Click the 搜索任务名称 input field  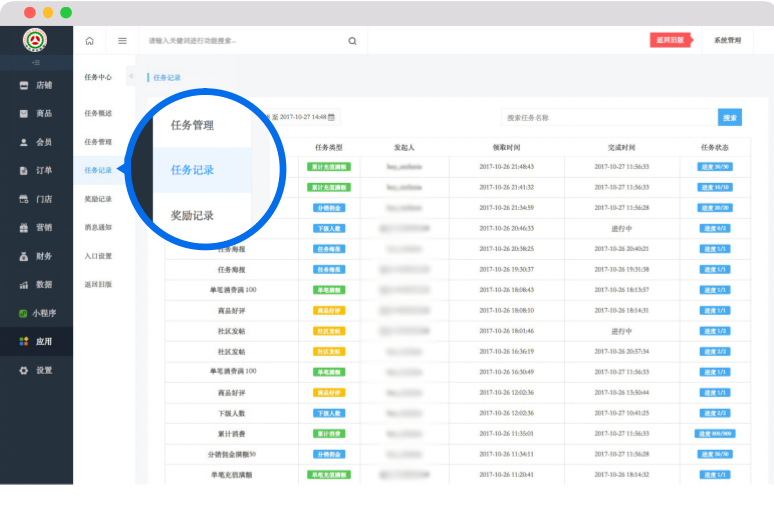click(x=608, y=118)
